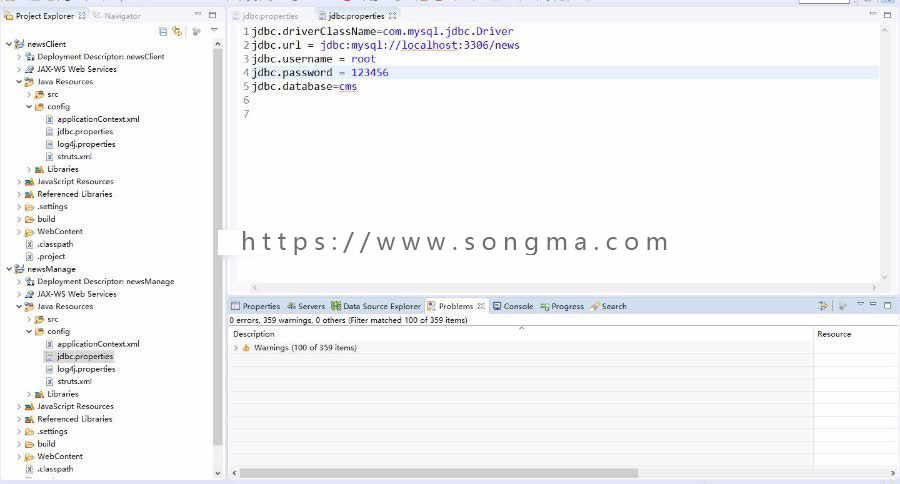Click the 'cms' database value
This screenshot has width=900, height=484.
pyautogui.click(x=348, y=87)
